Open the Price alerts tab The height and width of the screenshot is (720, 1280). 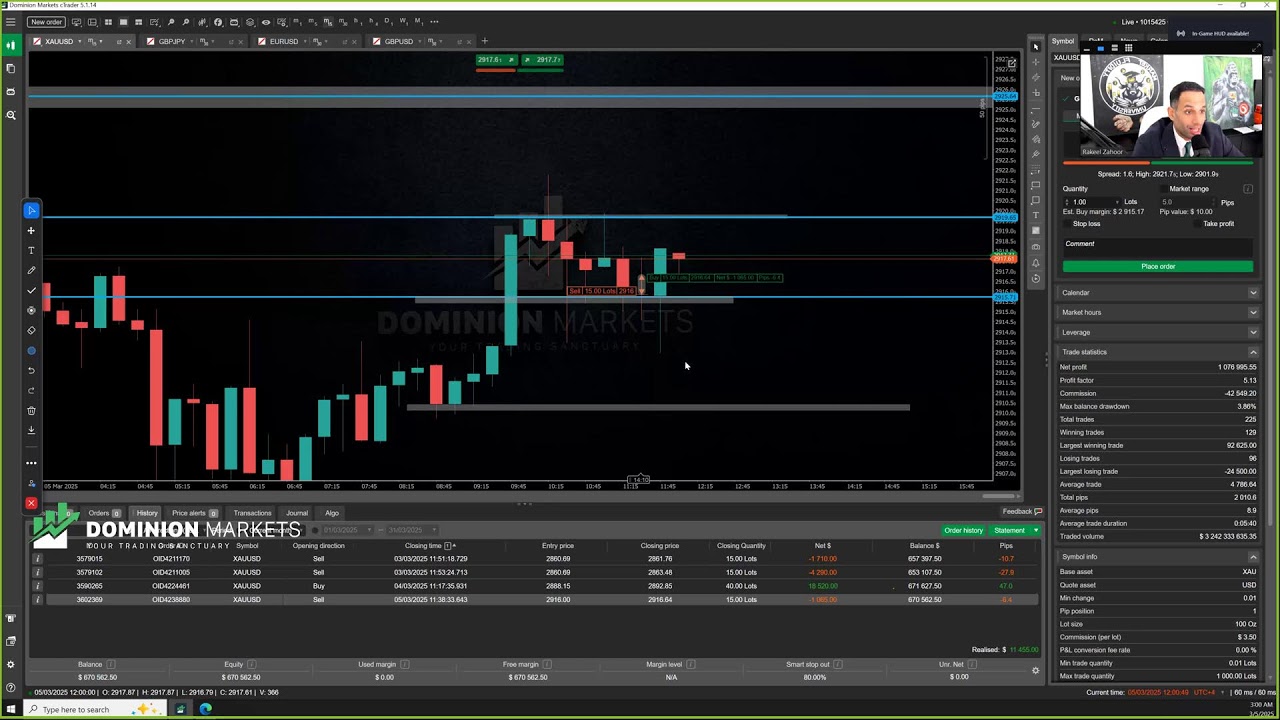[x=194, y=513]
